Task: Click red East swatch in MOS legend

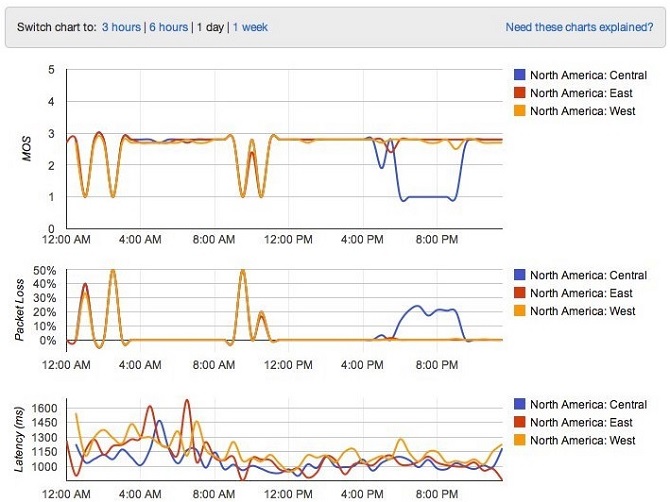Action: tap(520, 93)
